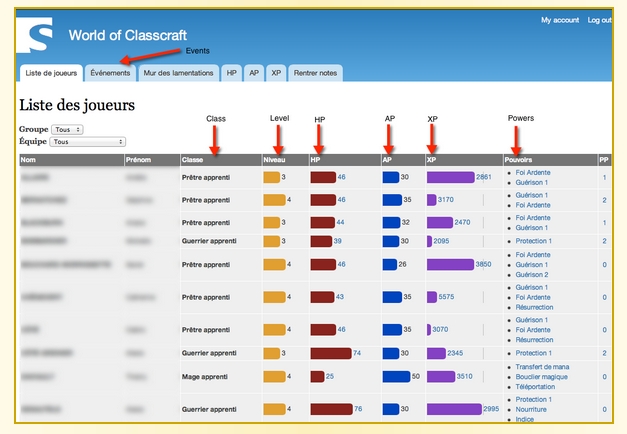This screenshot has width=627, height=434.
Task: Click the Pouvoirs column header
Action: 519,160
